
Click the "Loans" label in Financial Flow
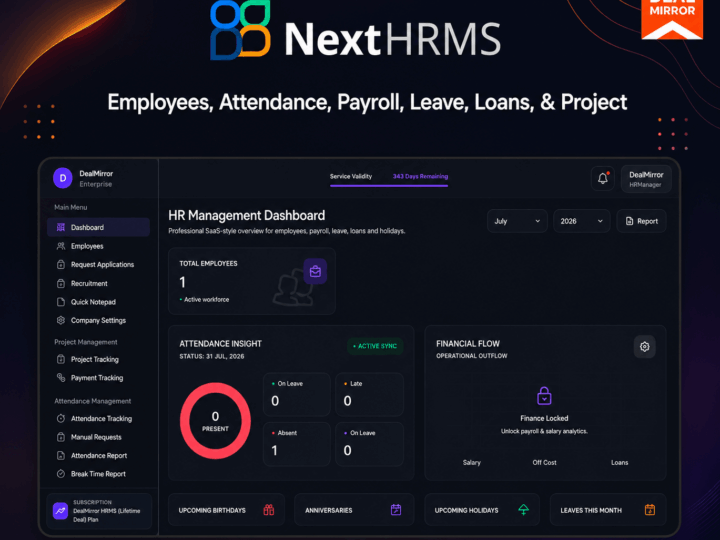click(x=619, y=462)
